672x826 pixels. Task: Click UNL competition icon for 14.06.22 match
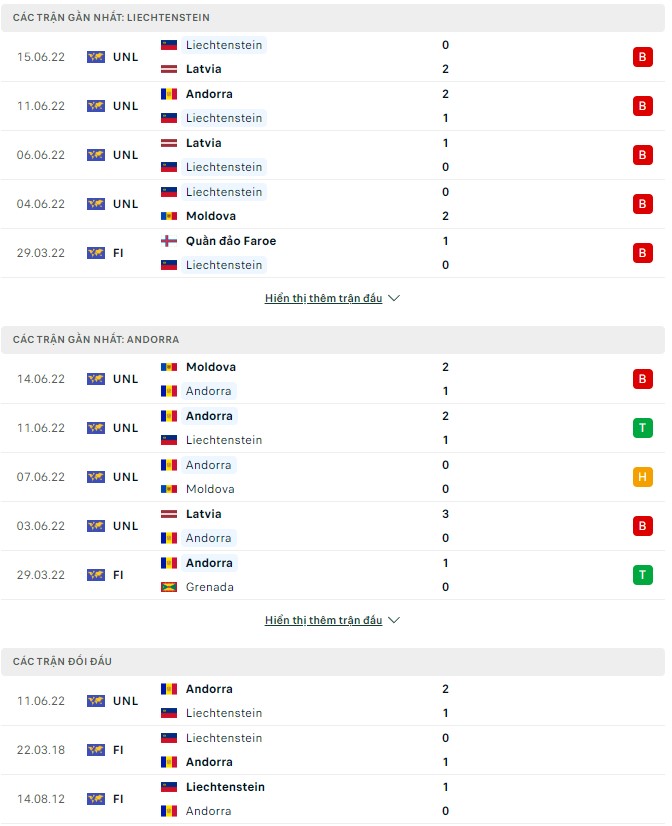96,379
